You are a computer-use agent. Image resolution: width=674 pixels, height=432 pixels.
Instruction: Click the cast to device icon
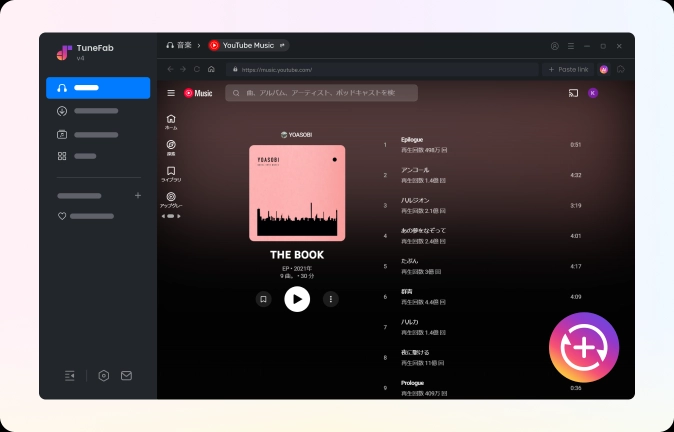tap(573, 93)
